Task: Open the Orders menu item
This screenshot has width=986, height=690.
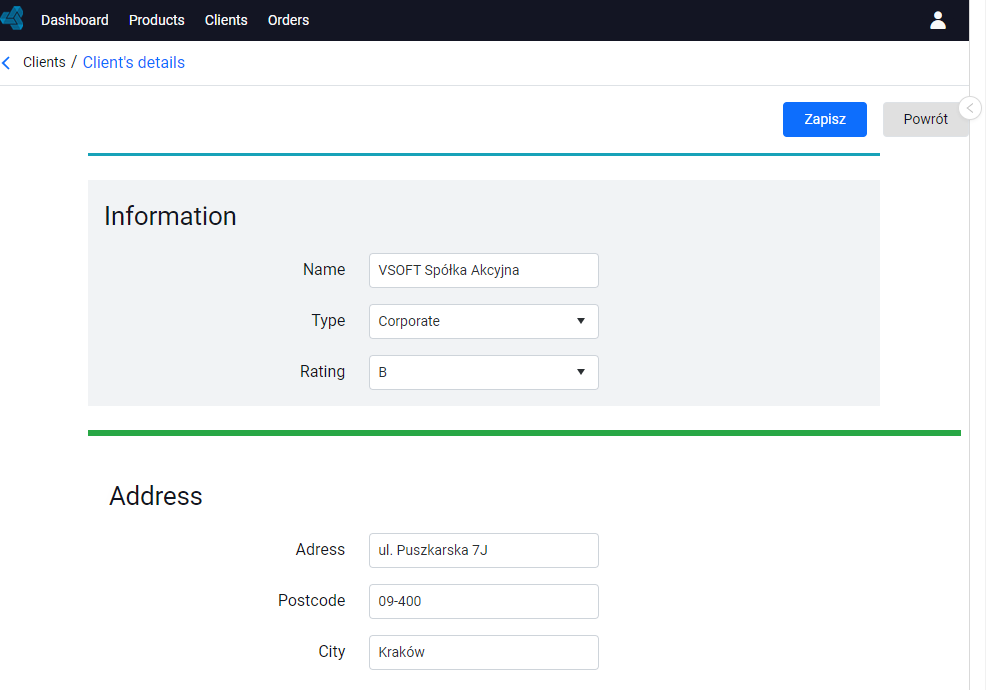Action: tap(288, 20)
